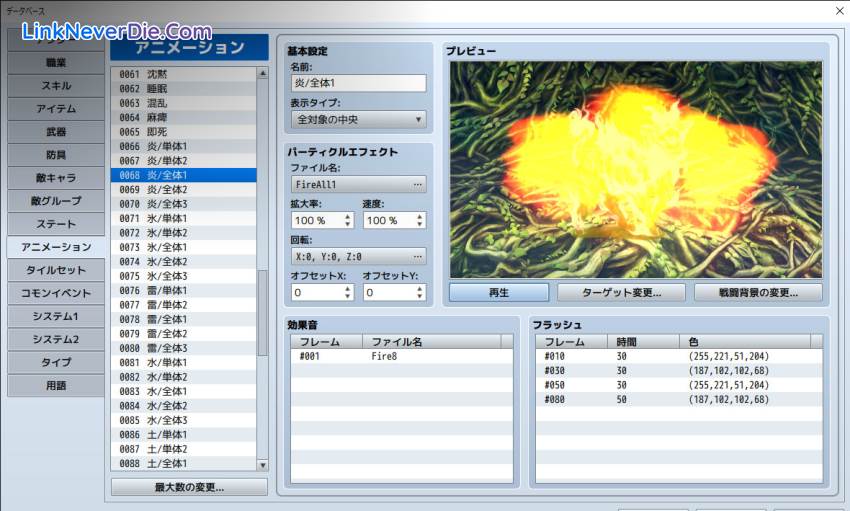Click the ターゲット変更 button
Image resolution: width=850 pixels, height=511 pixels.
621,293
